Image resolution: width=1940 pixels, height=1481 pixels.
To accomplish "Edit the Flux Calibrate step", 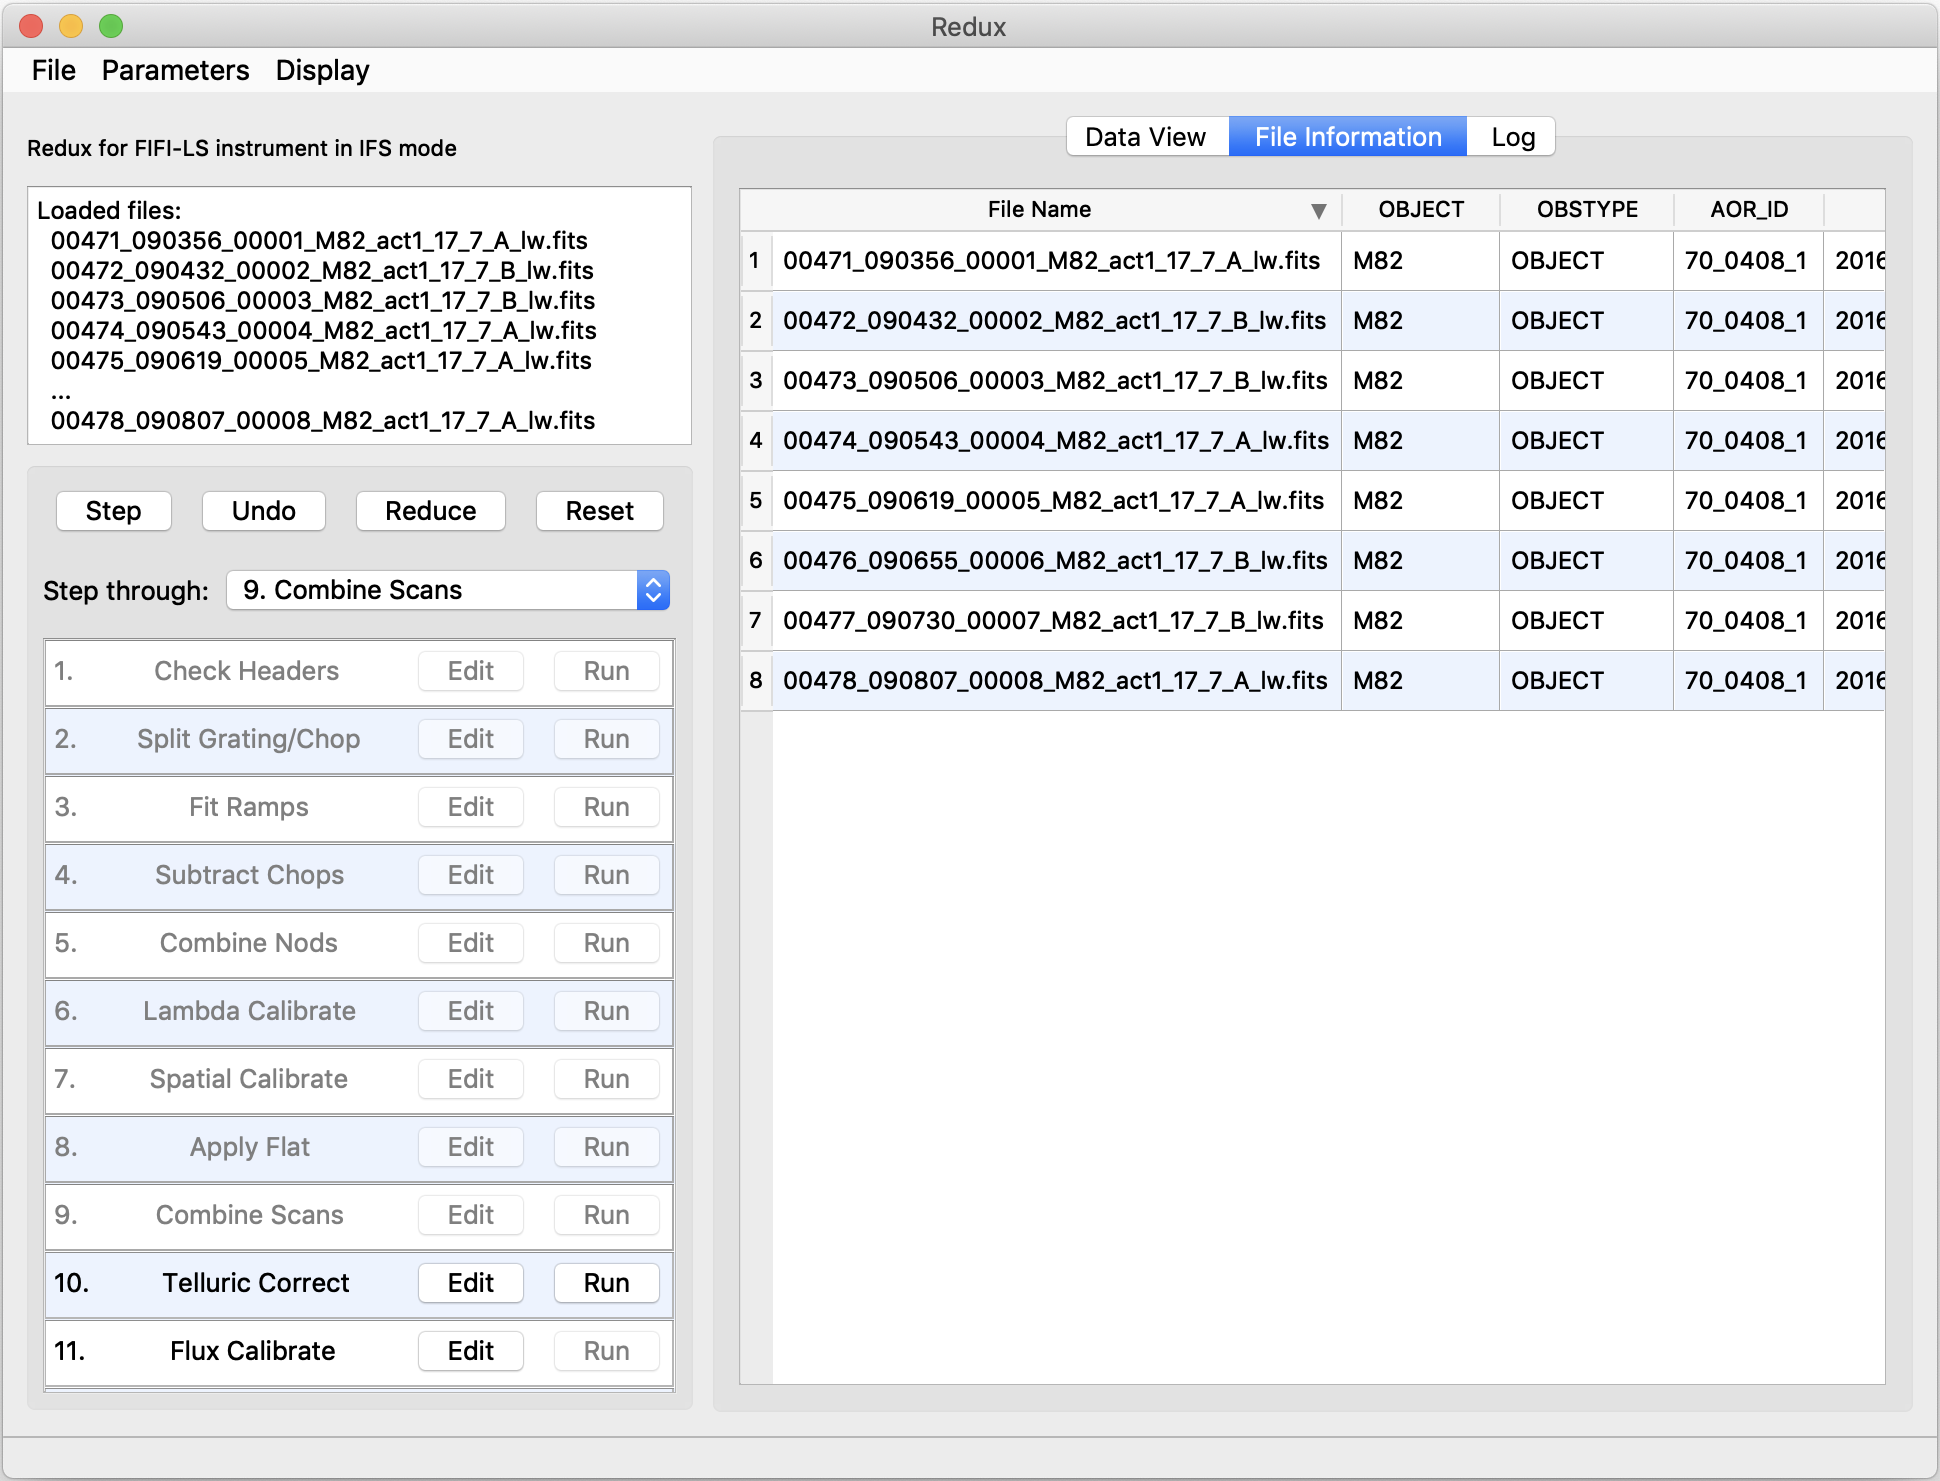I will pyautogui.click(x=470, y=1351).
